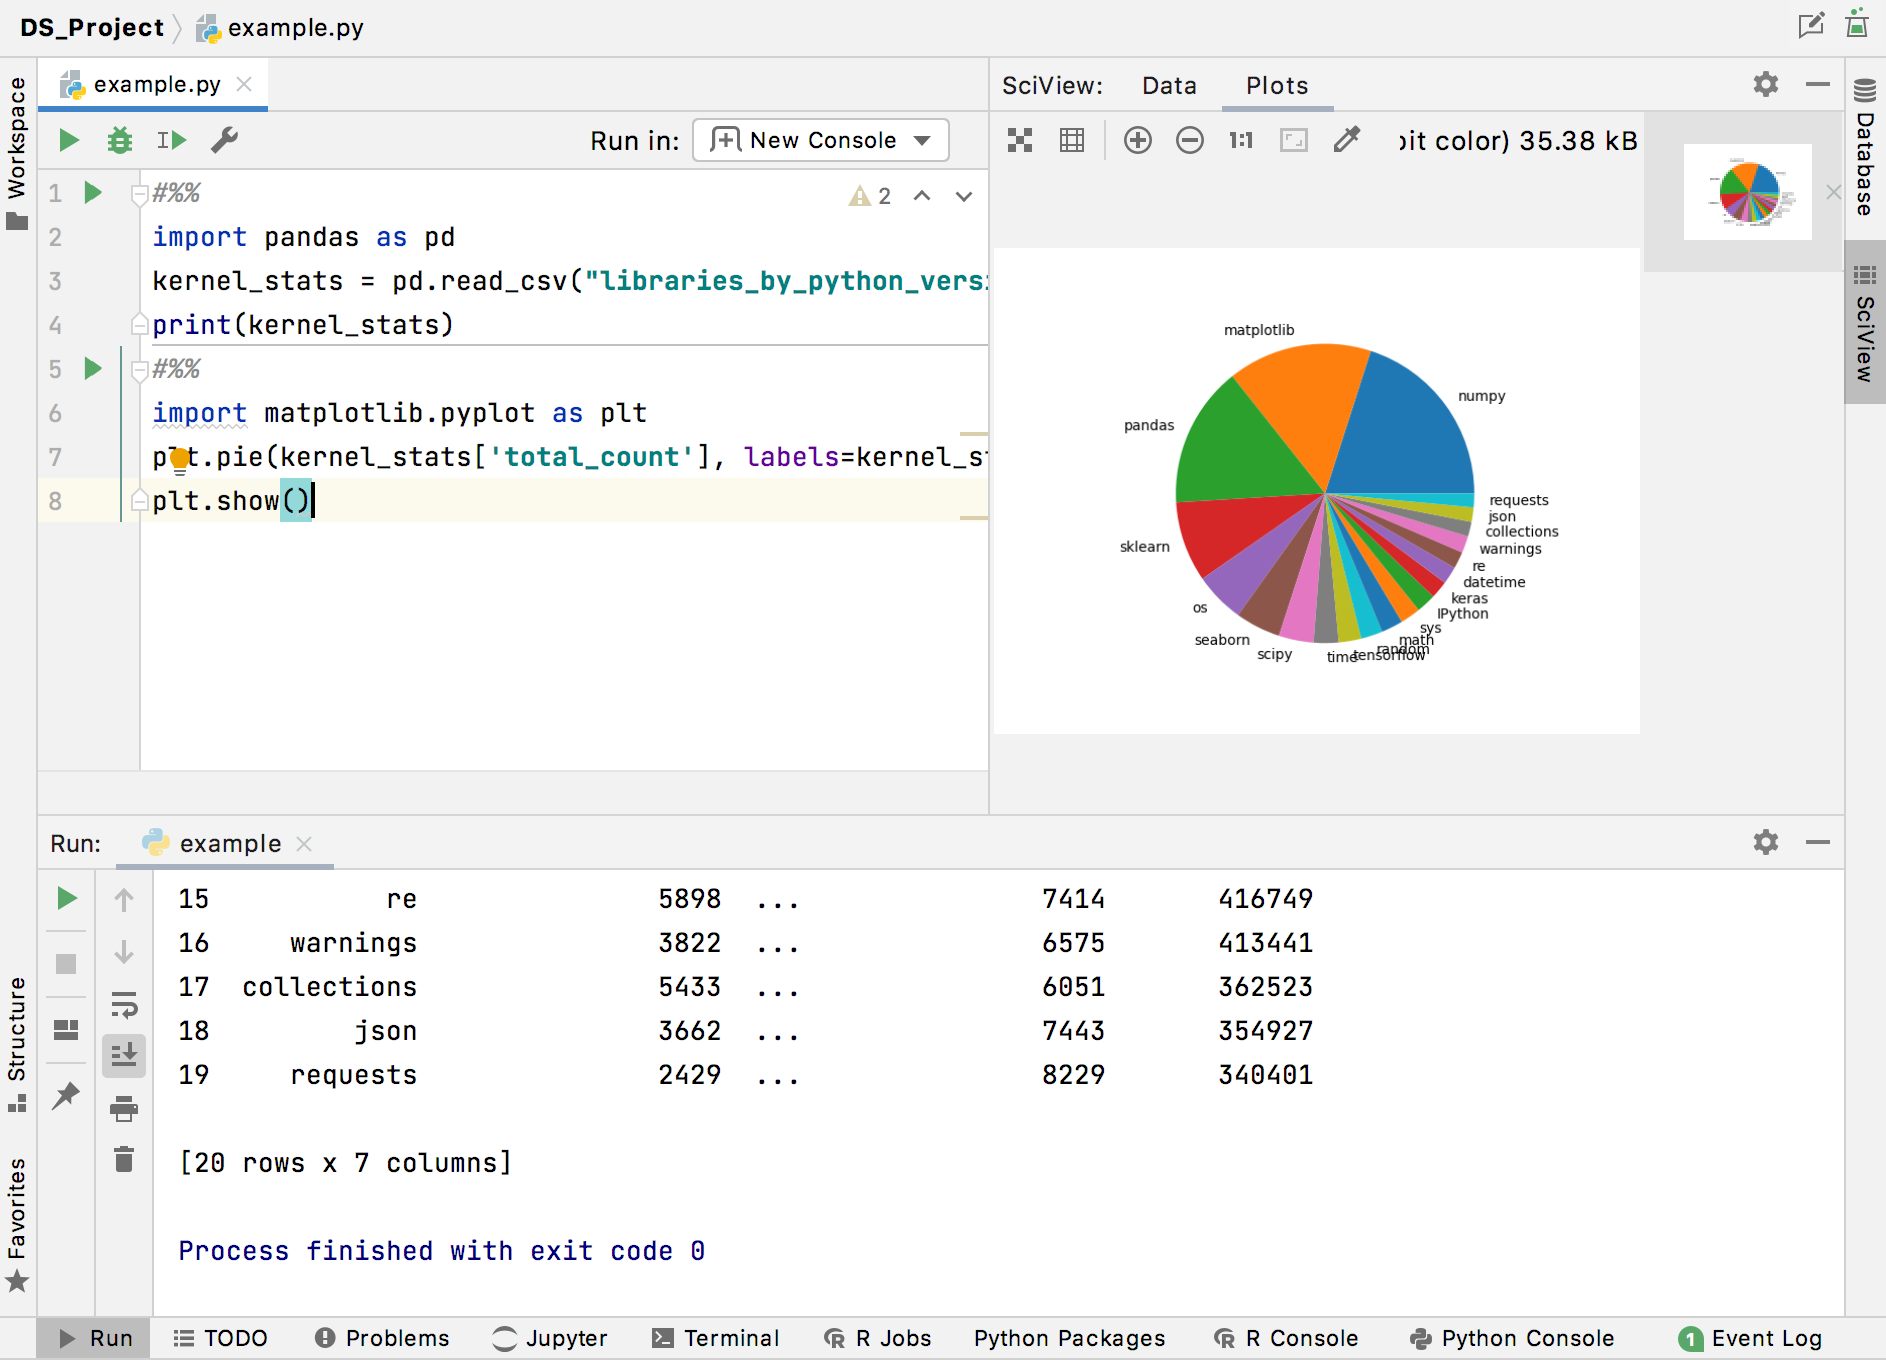Clear plots with the trash icon
The width and height of the screenshot is (1886, 1360).
124,1159
